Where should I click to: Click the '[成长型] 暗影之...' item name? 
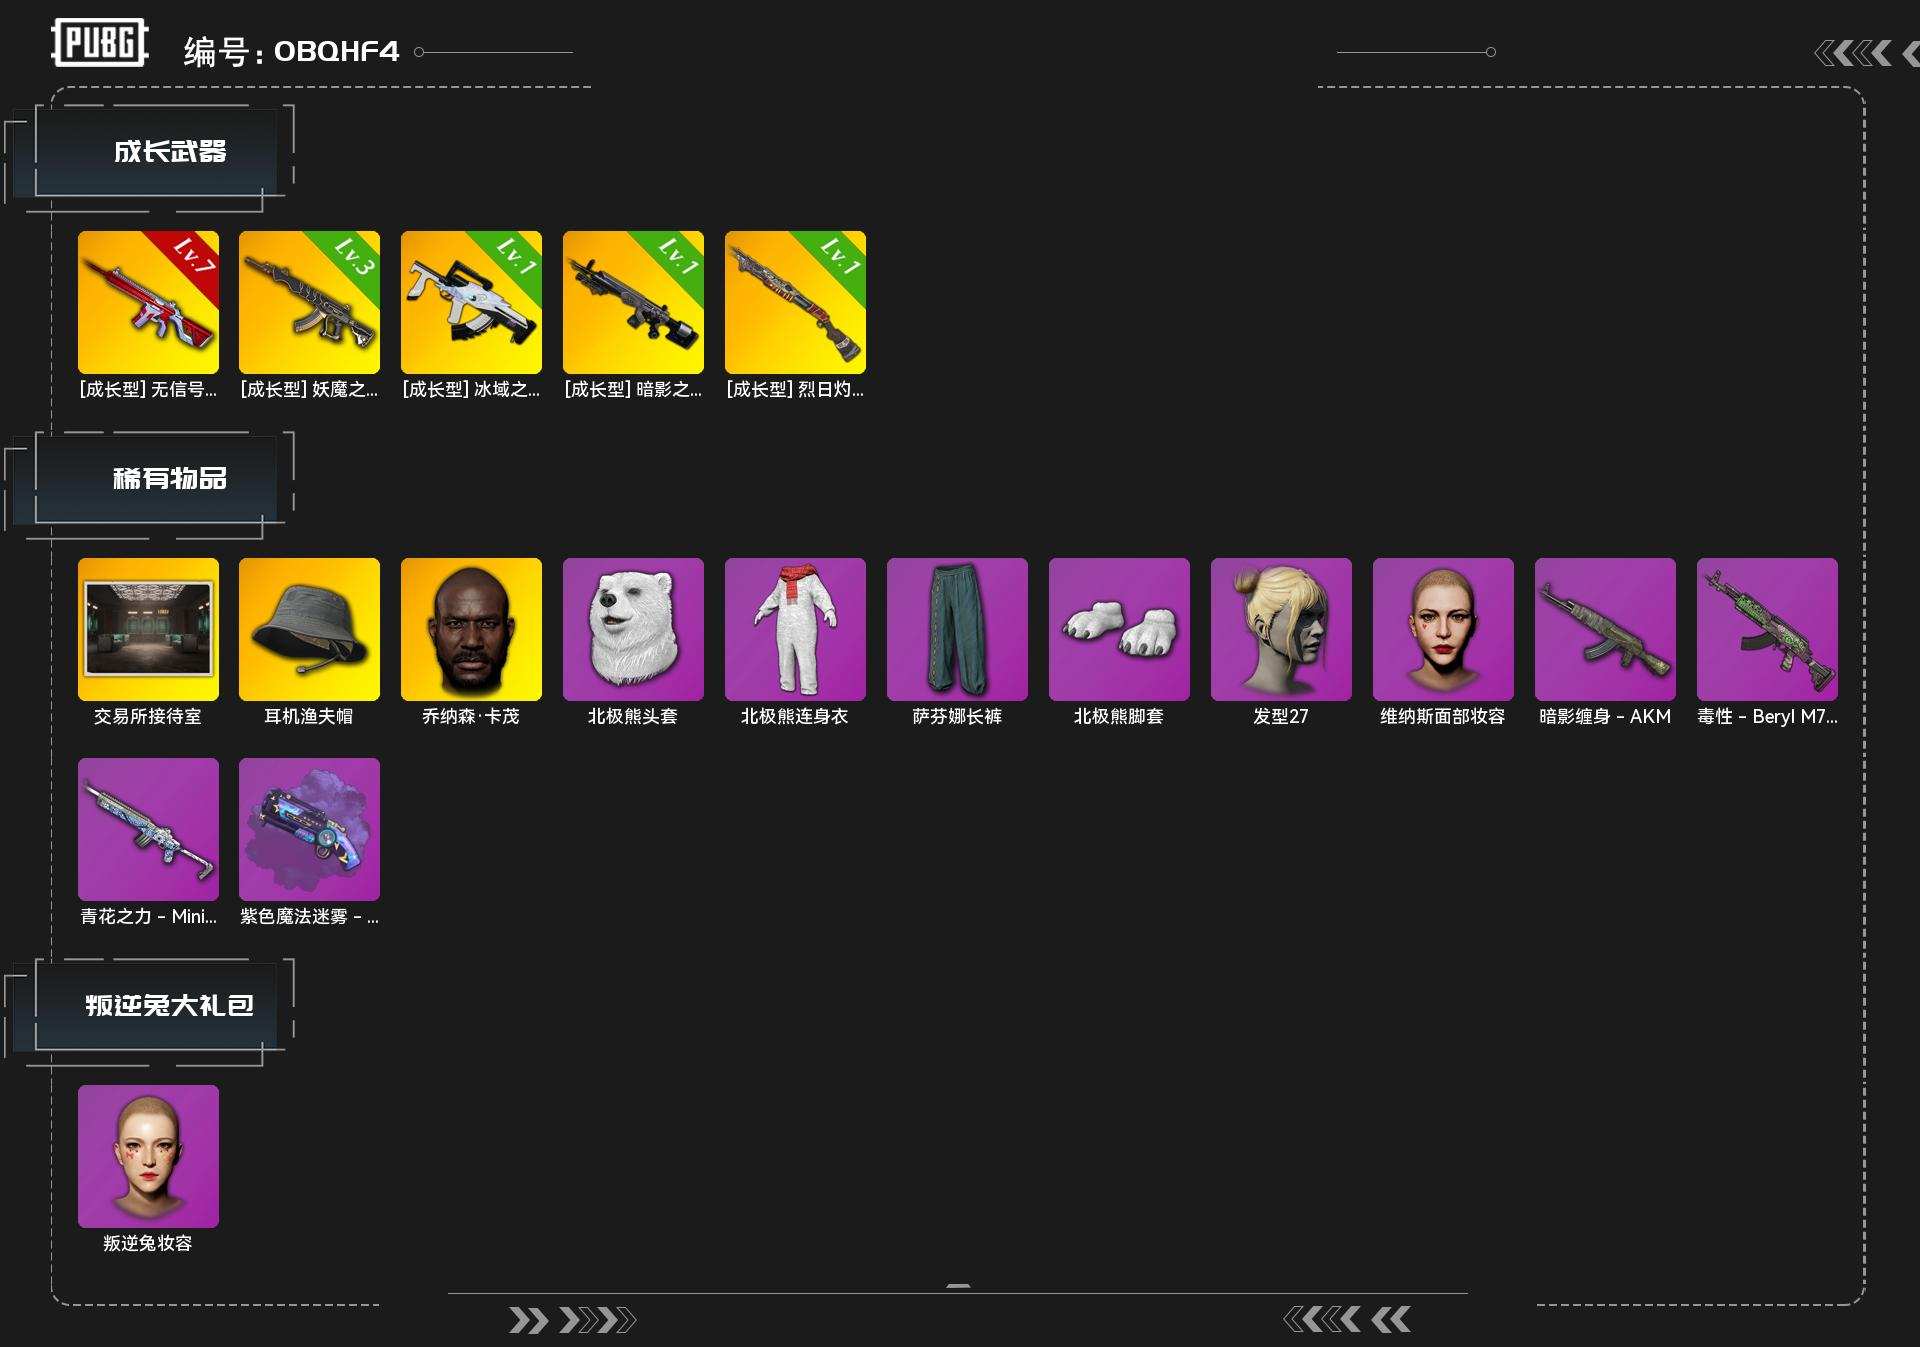point(633,389)
